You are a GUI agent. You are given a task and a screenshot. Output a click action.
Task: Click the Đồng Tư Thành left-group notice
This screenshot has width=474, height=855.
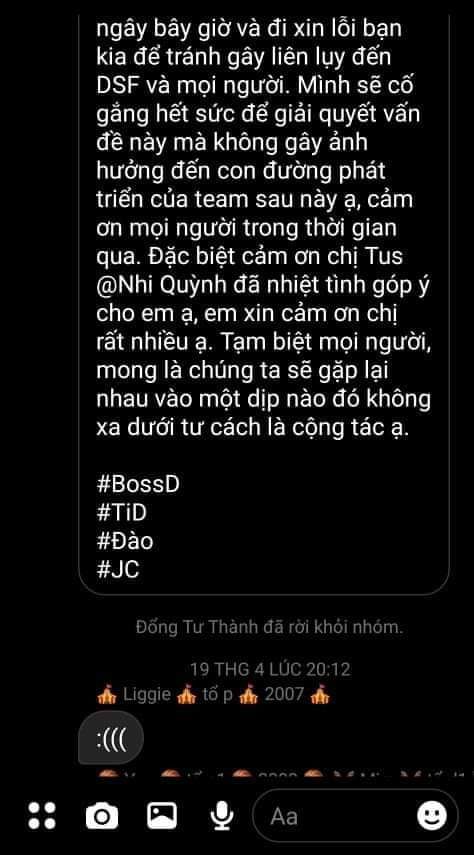[x=269, y=627]
